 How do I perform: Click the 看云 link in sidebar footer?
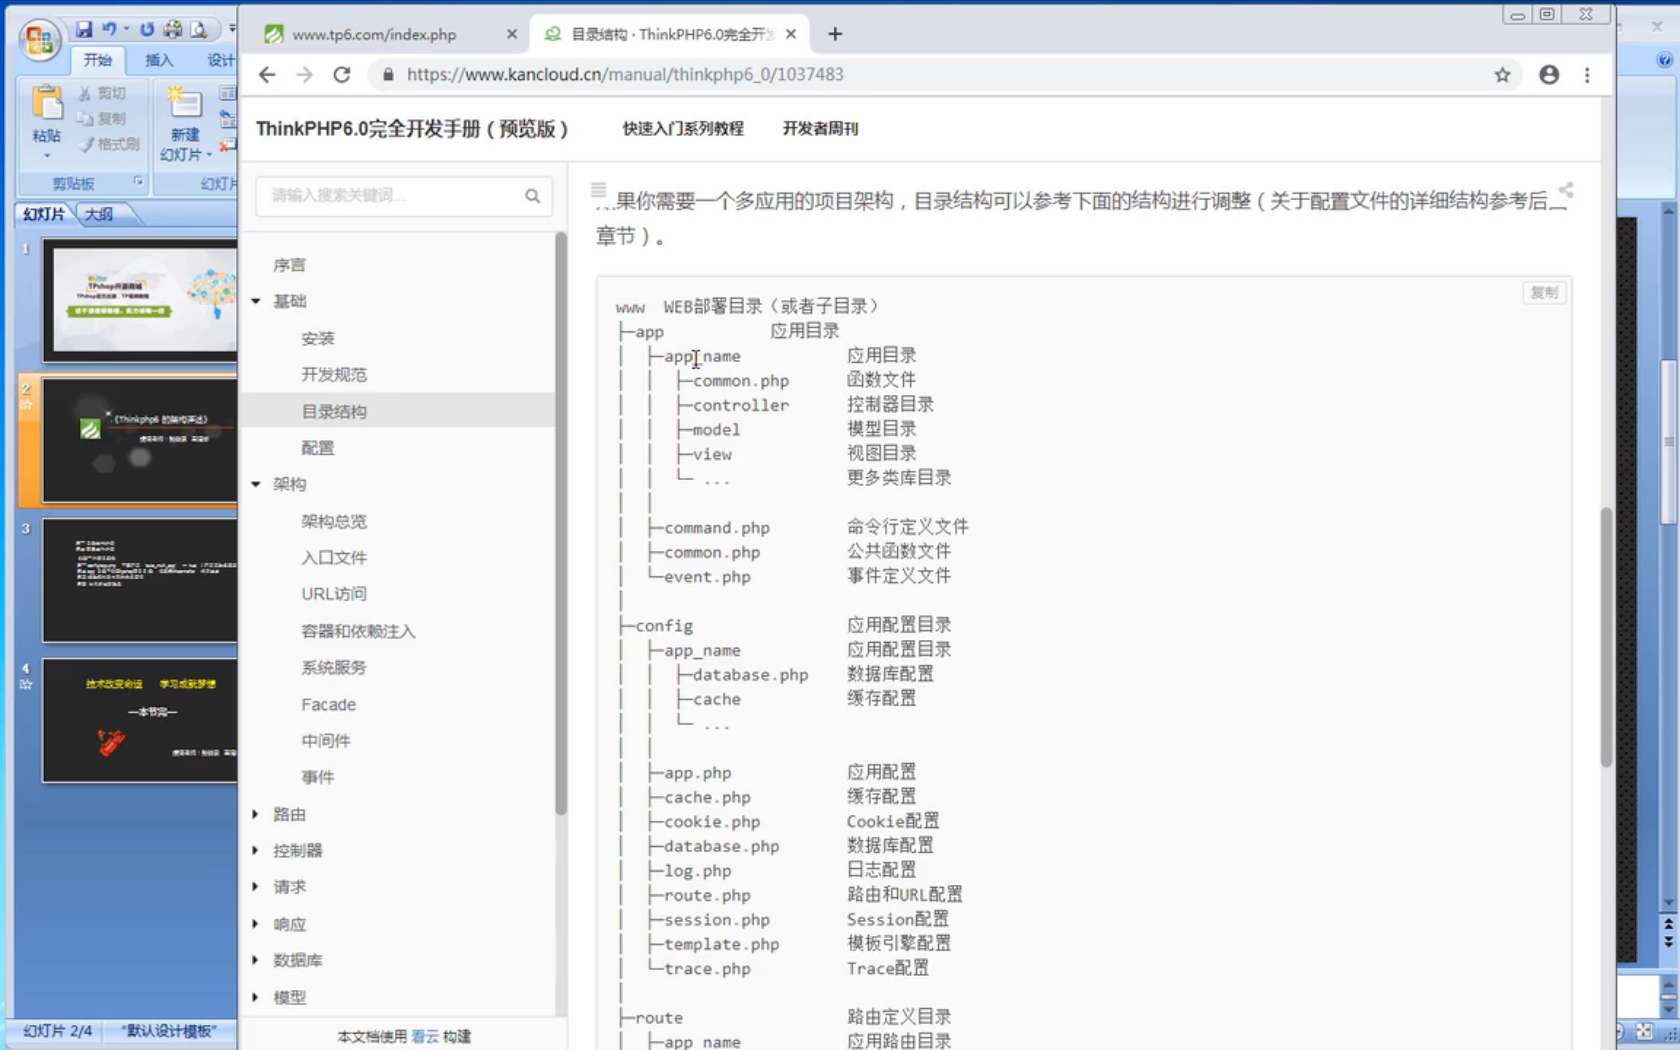(x=425, y=1037)
